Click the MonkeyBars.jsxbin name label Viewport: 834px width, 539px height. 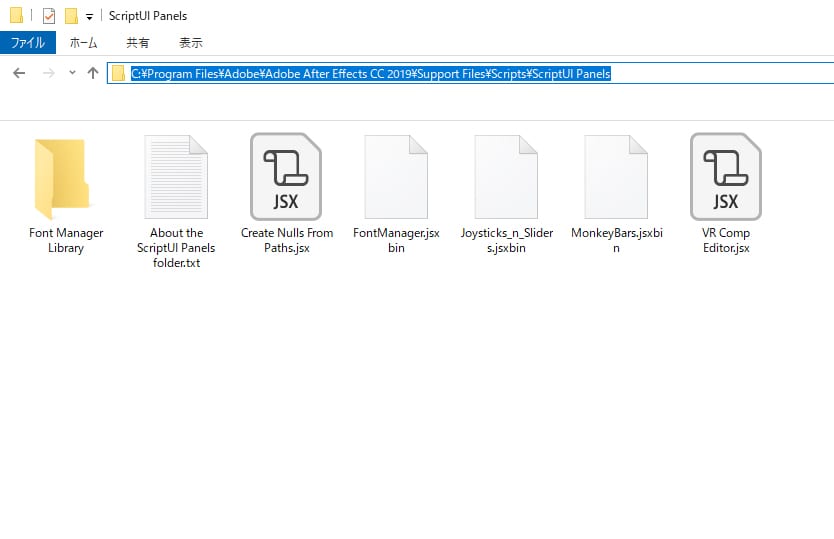616,241
